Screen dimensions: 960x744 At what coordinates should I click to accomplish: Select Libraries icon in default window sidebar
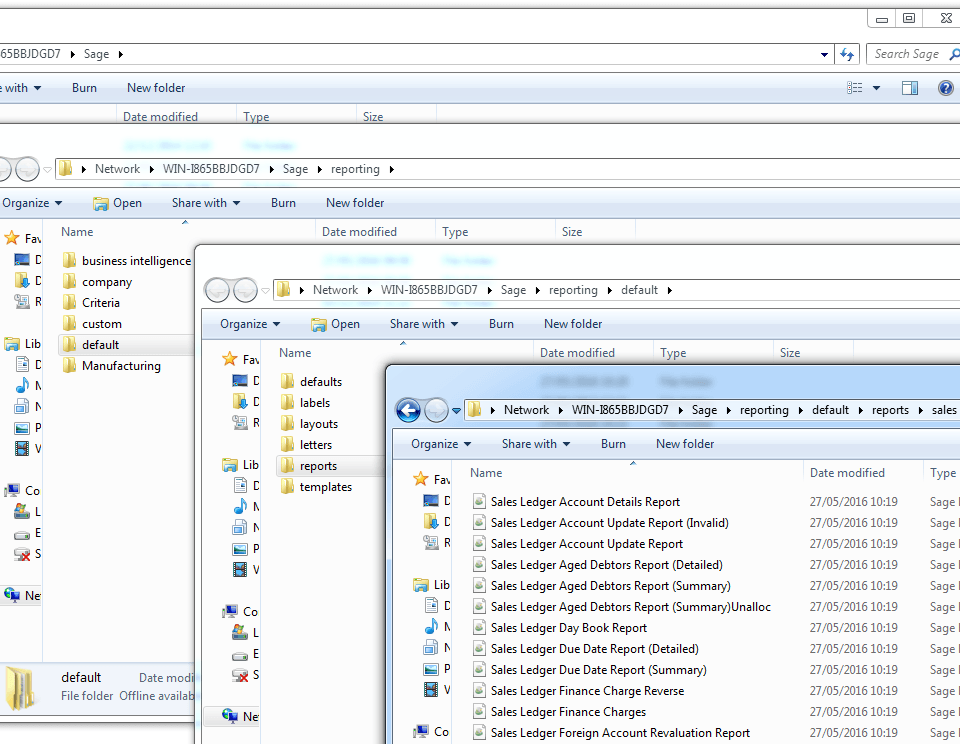tap(230, 465)
